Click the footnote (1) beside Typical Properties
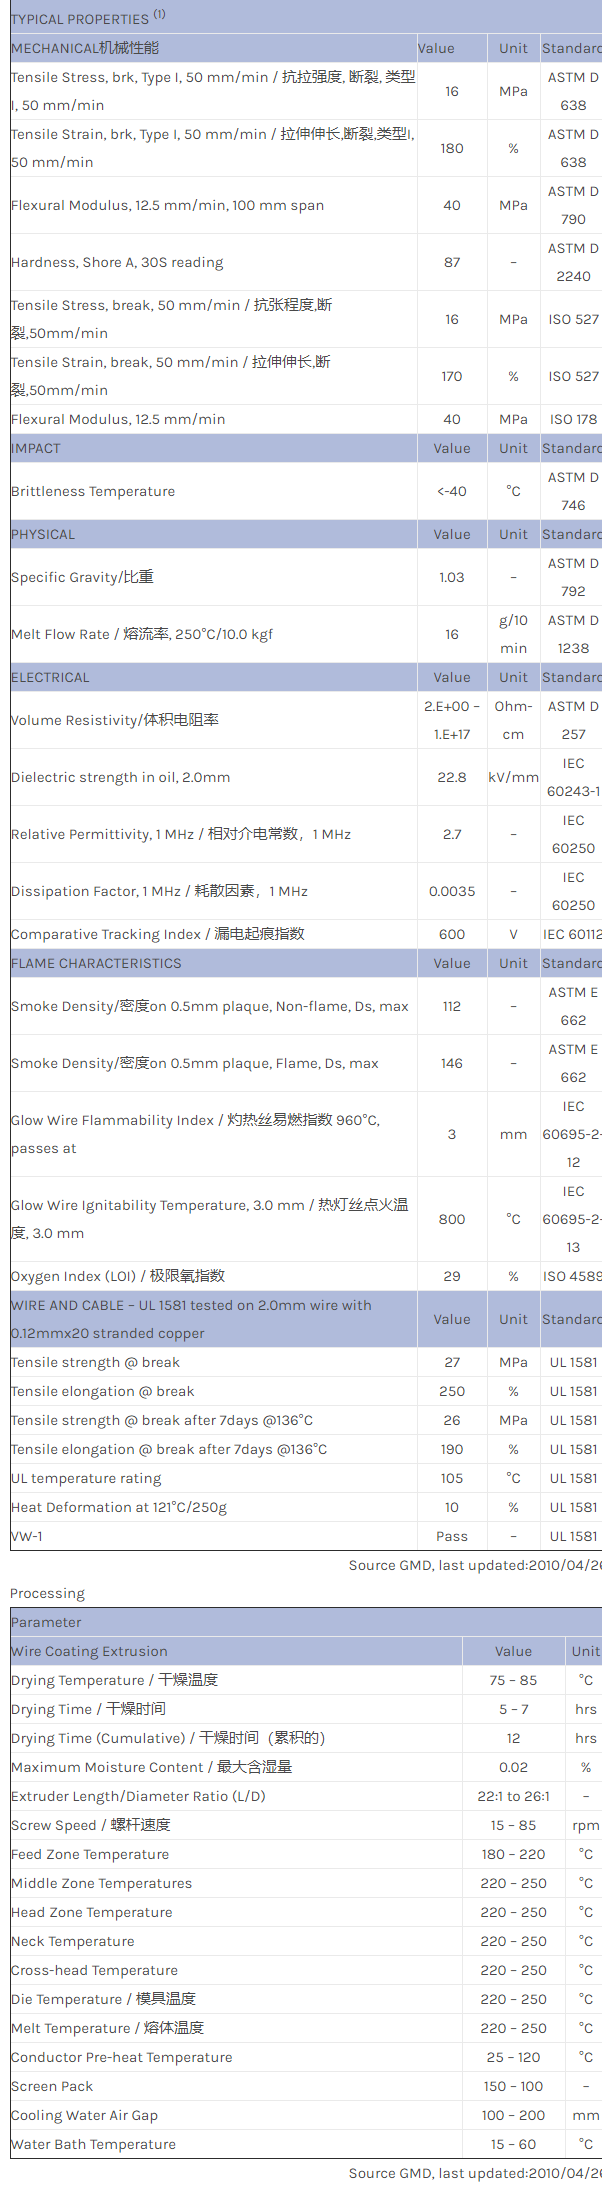Image resolution: width=602 pixels, height=2186 pixels. 160,15
